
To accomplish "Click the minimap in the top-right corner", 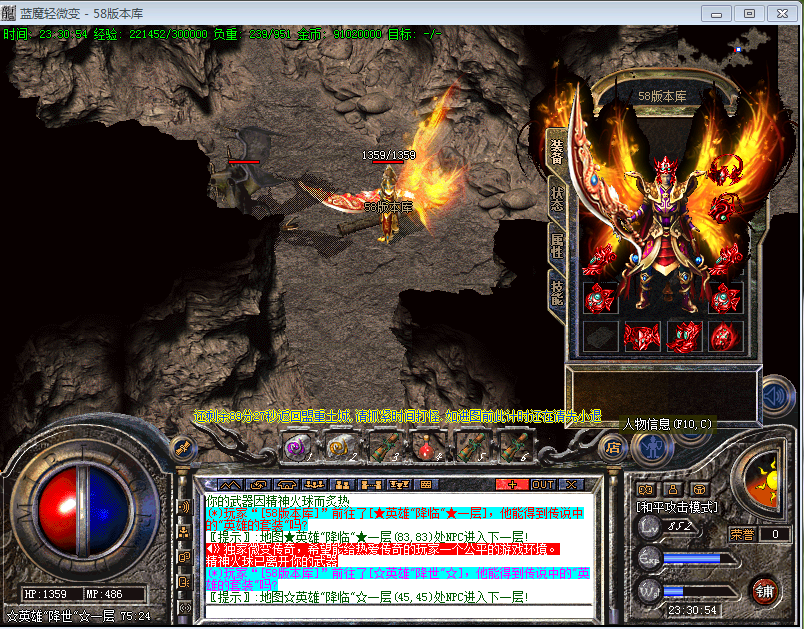I will point(728,51).
